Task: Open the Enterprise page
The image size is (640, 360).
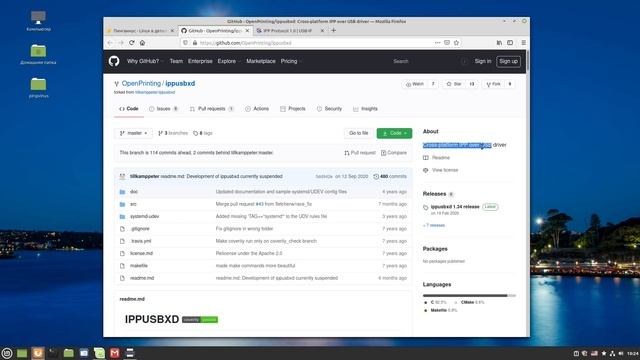Action: (x=200, y=61)
